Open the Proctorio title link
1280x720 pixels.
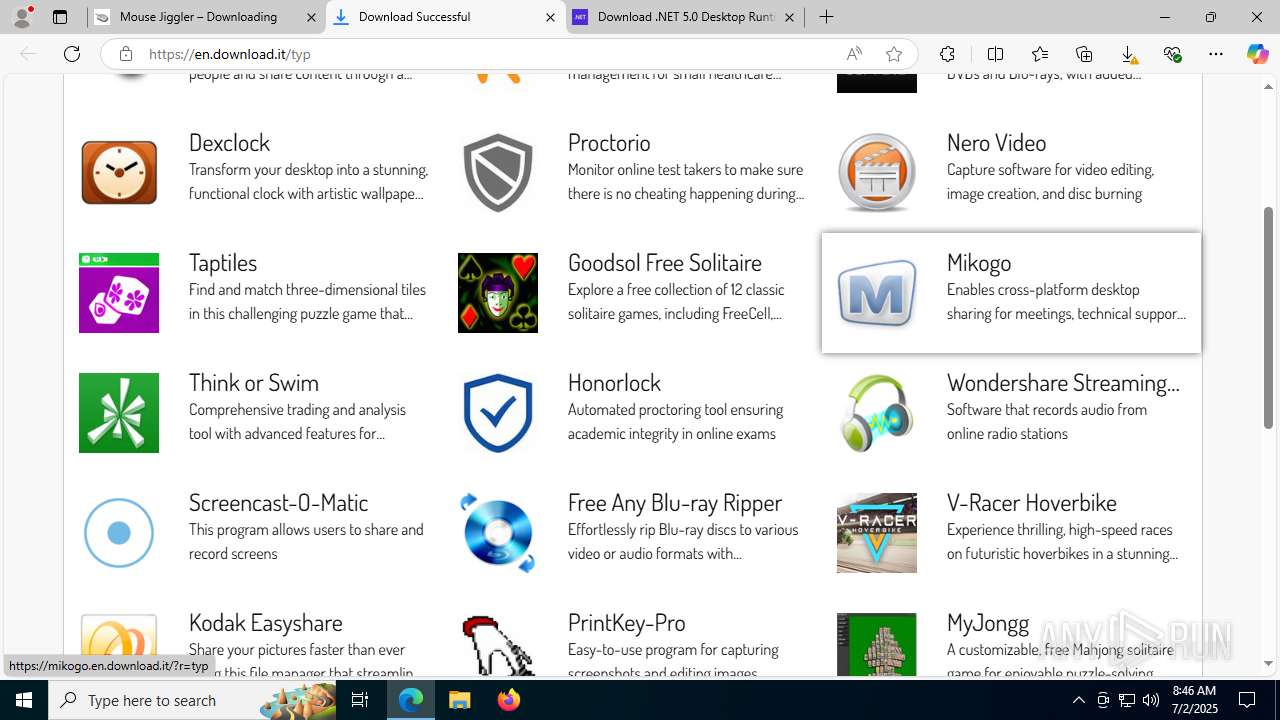(609, 142)
